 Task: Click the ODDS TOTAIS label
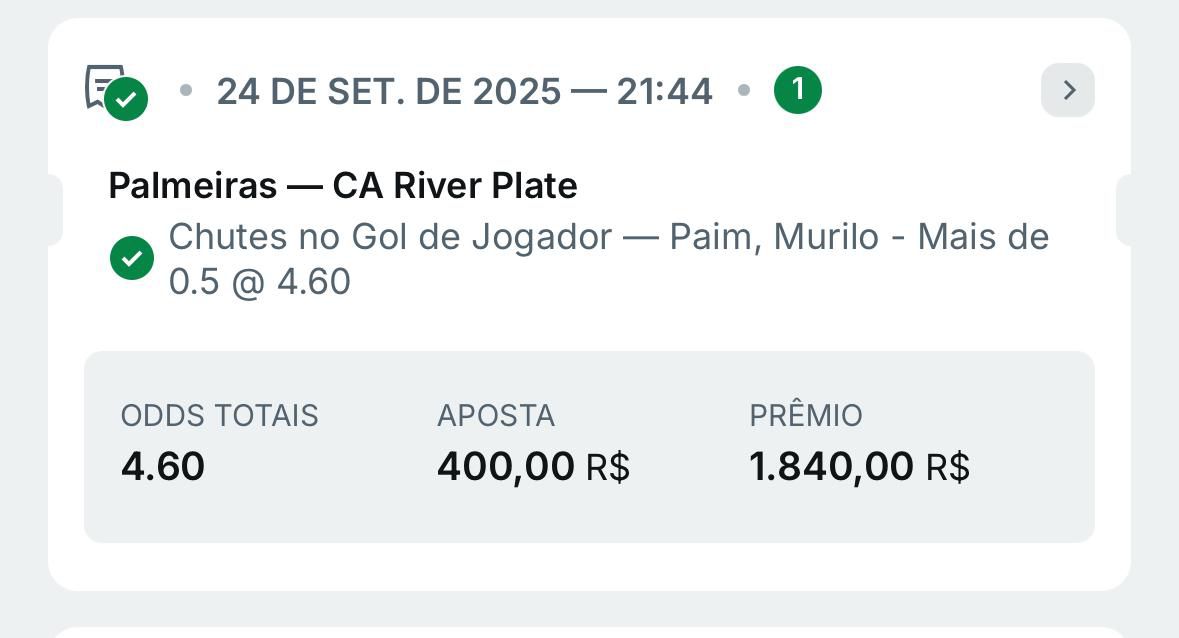click(219, 416)
